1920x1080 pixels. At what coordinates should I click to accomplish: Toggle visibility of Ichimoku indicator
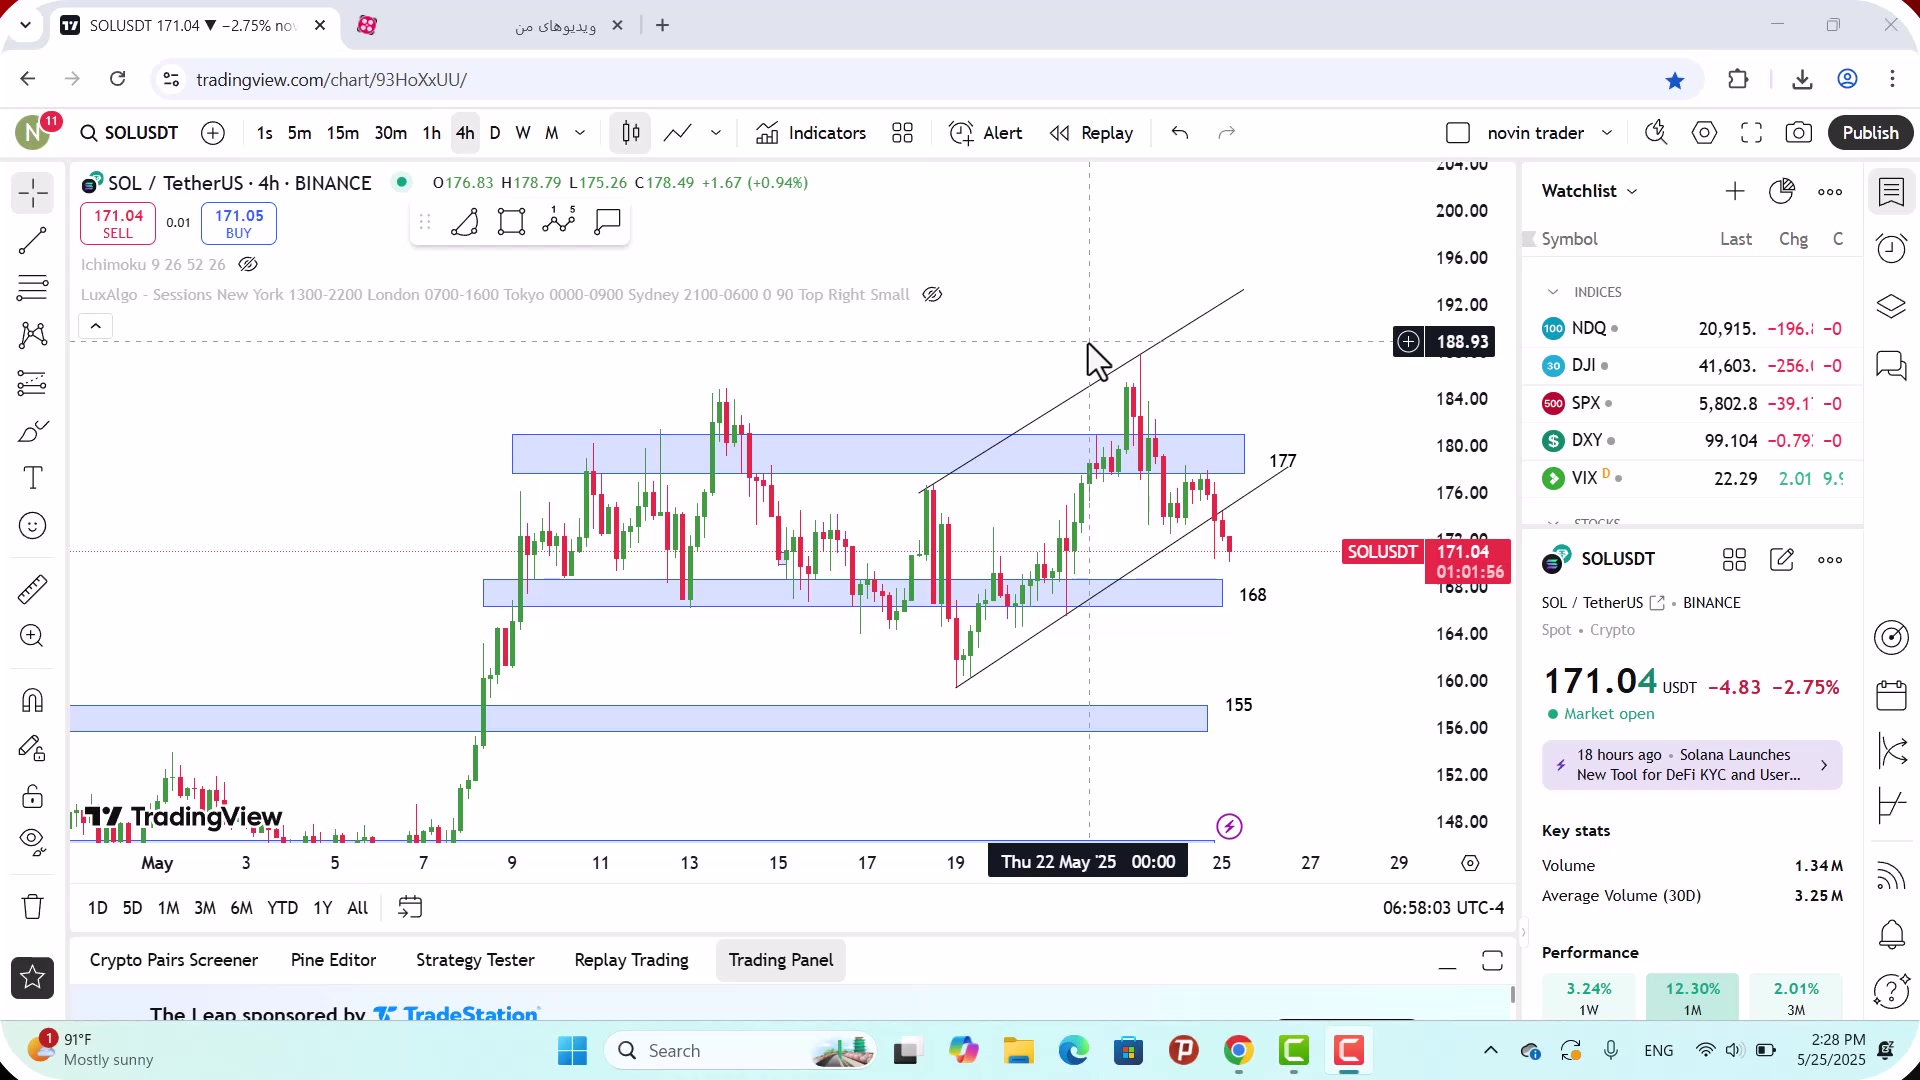click(248, 265)
